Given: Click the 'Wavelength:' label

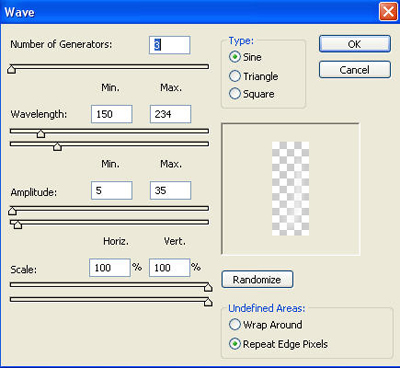Looking at the screenshot, I should (x=39, y=114).
